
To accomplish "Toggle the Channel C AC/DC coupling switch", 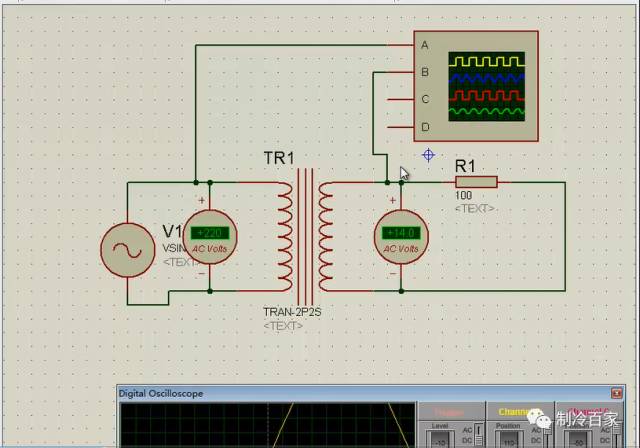I will pos(618,435).
